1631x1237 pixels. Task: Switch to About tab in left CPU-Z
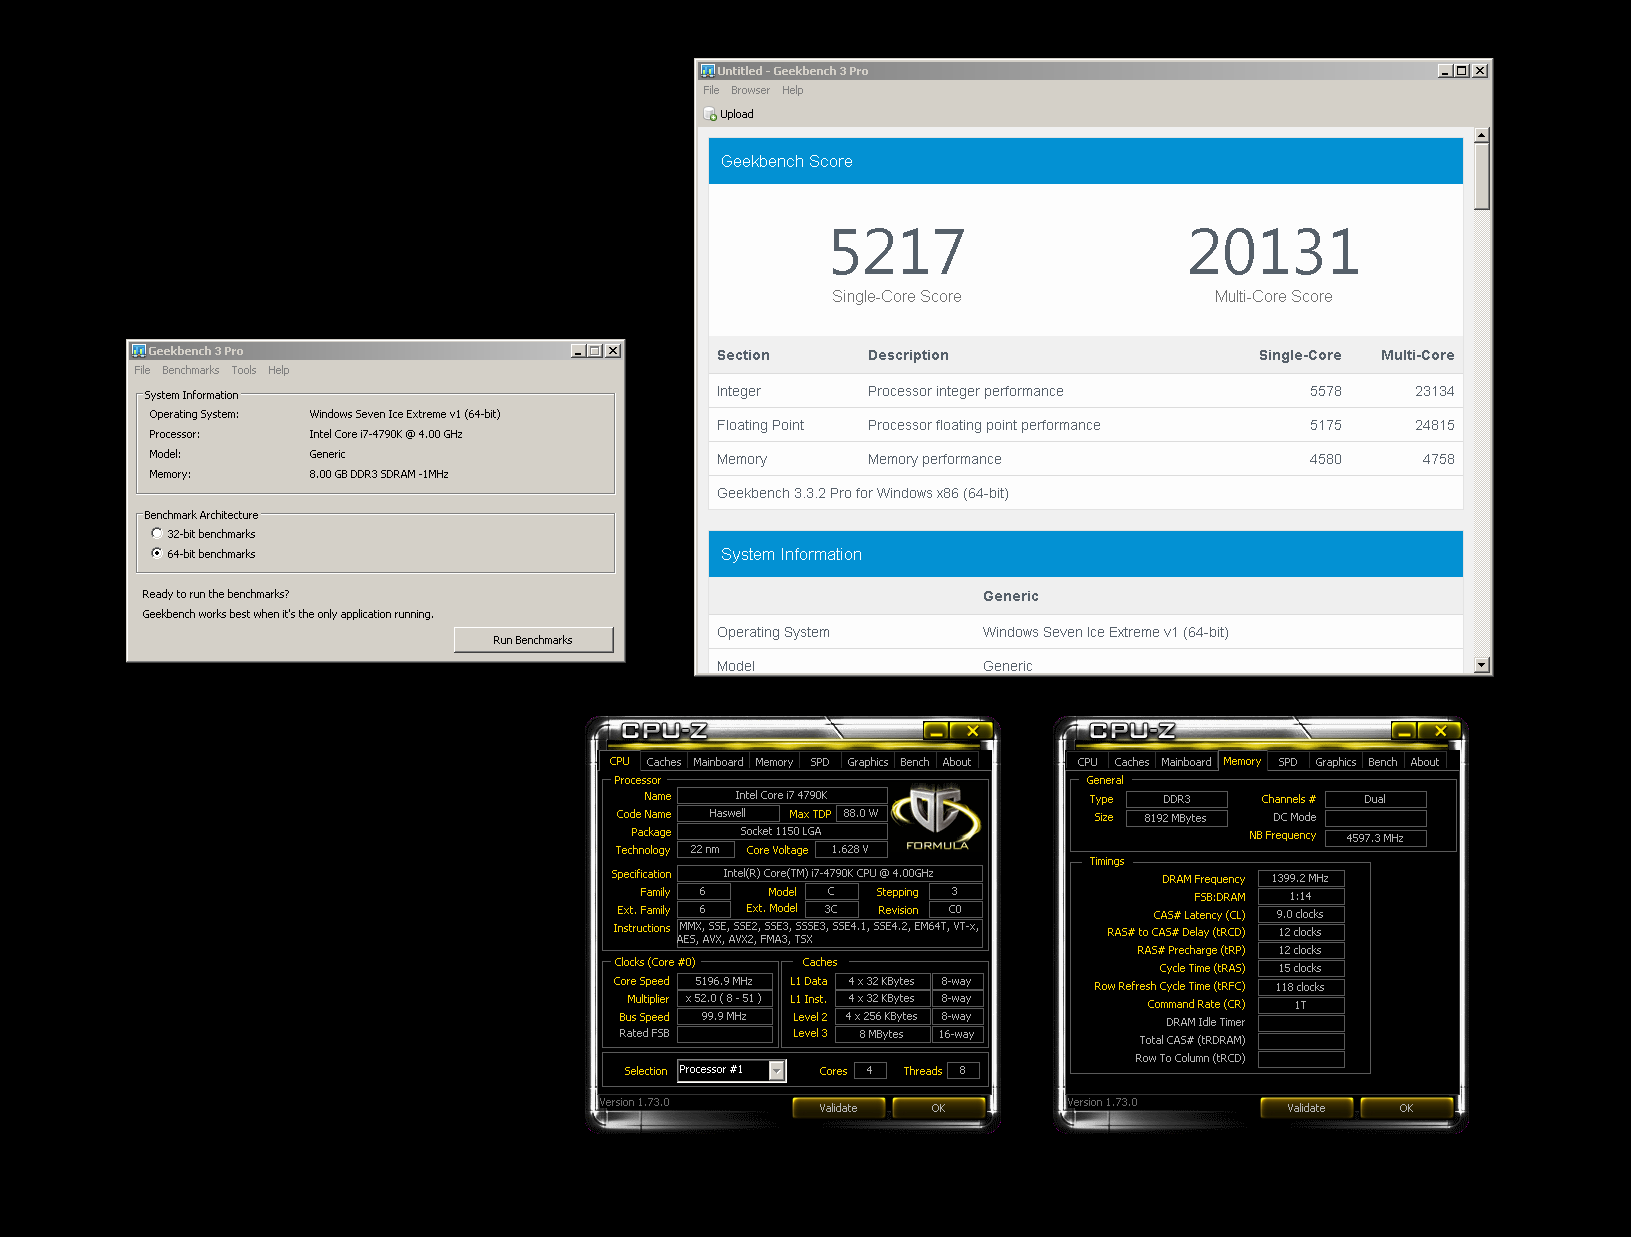point(957,762)
